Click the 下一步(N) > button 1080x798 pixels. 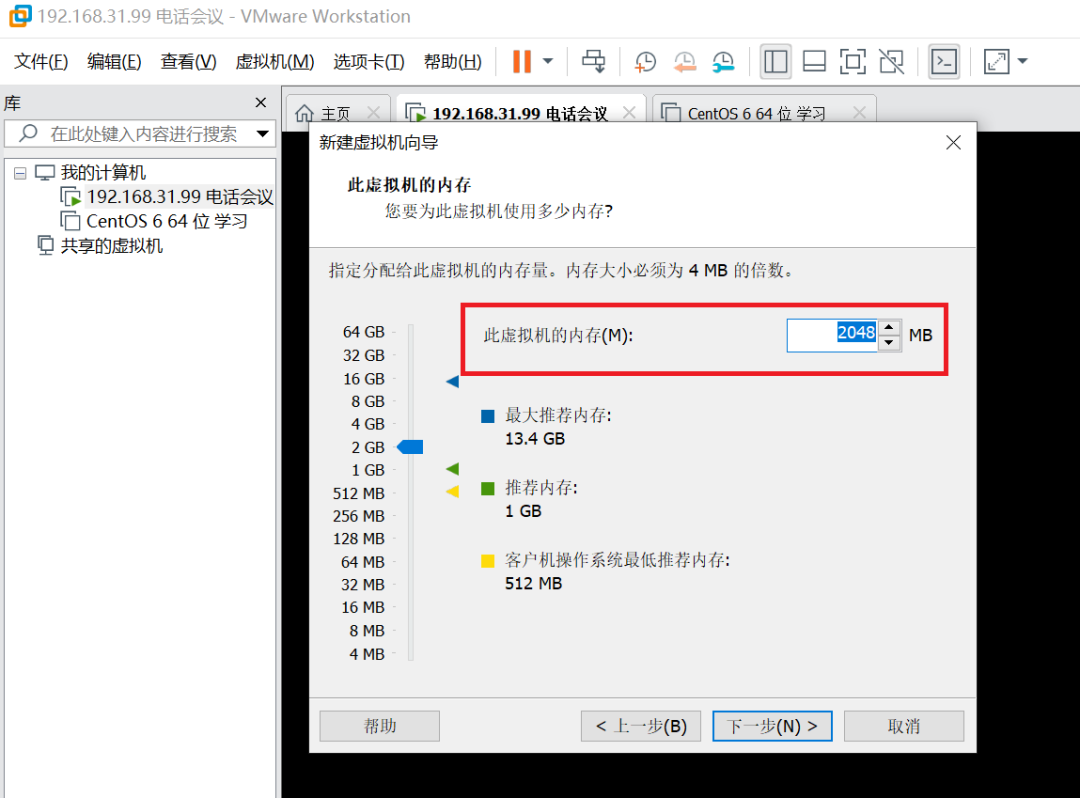point(772,726)
